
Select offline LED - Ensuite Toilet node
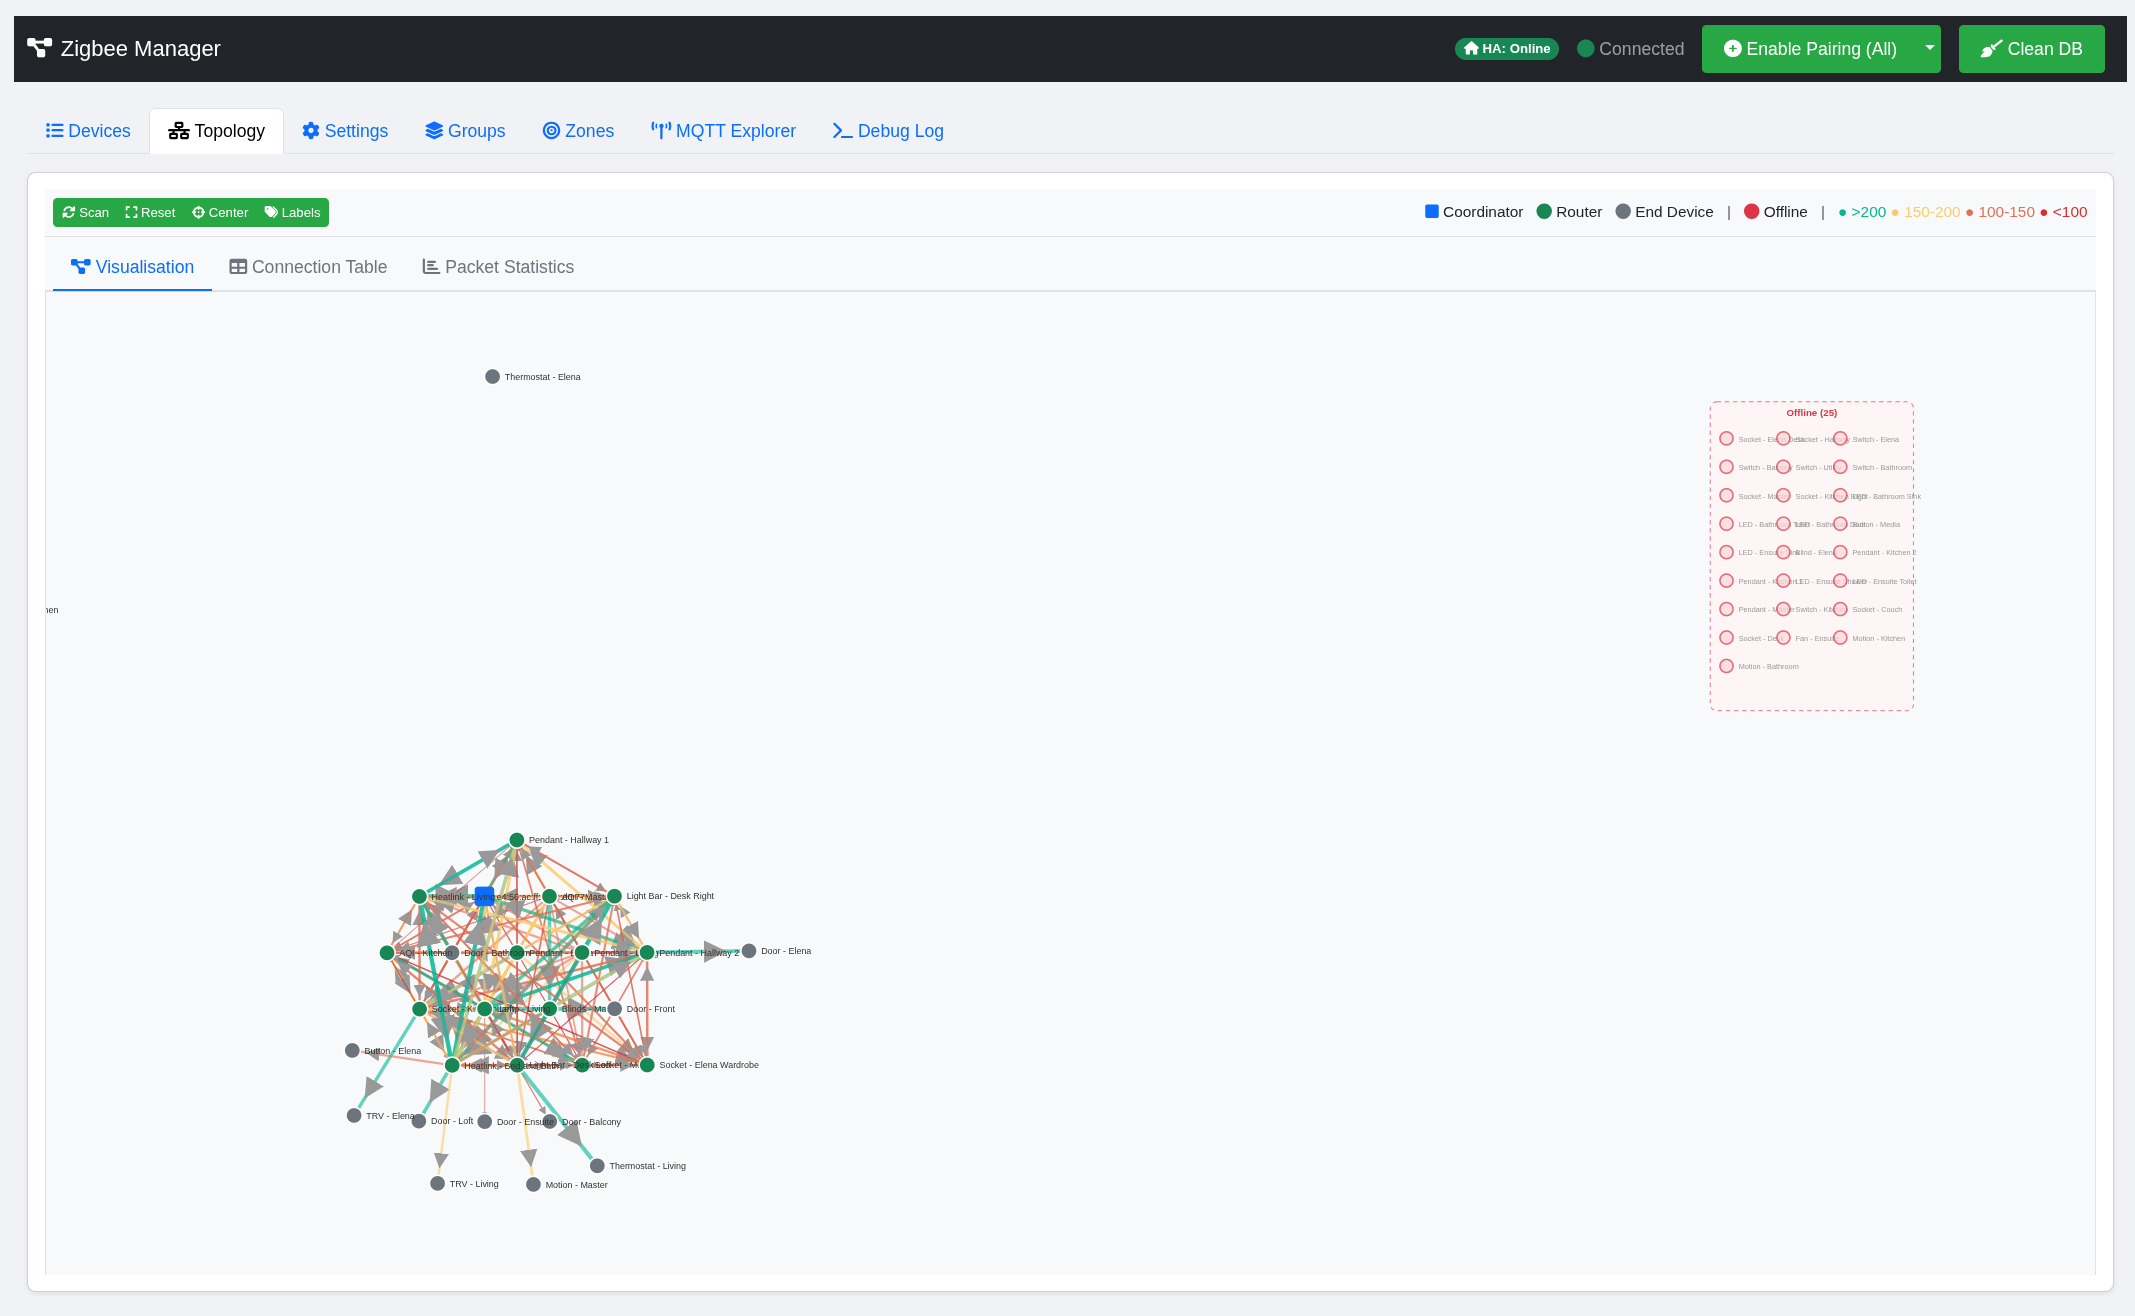click(1840, 581)
